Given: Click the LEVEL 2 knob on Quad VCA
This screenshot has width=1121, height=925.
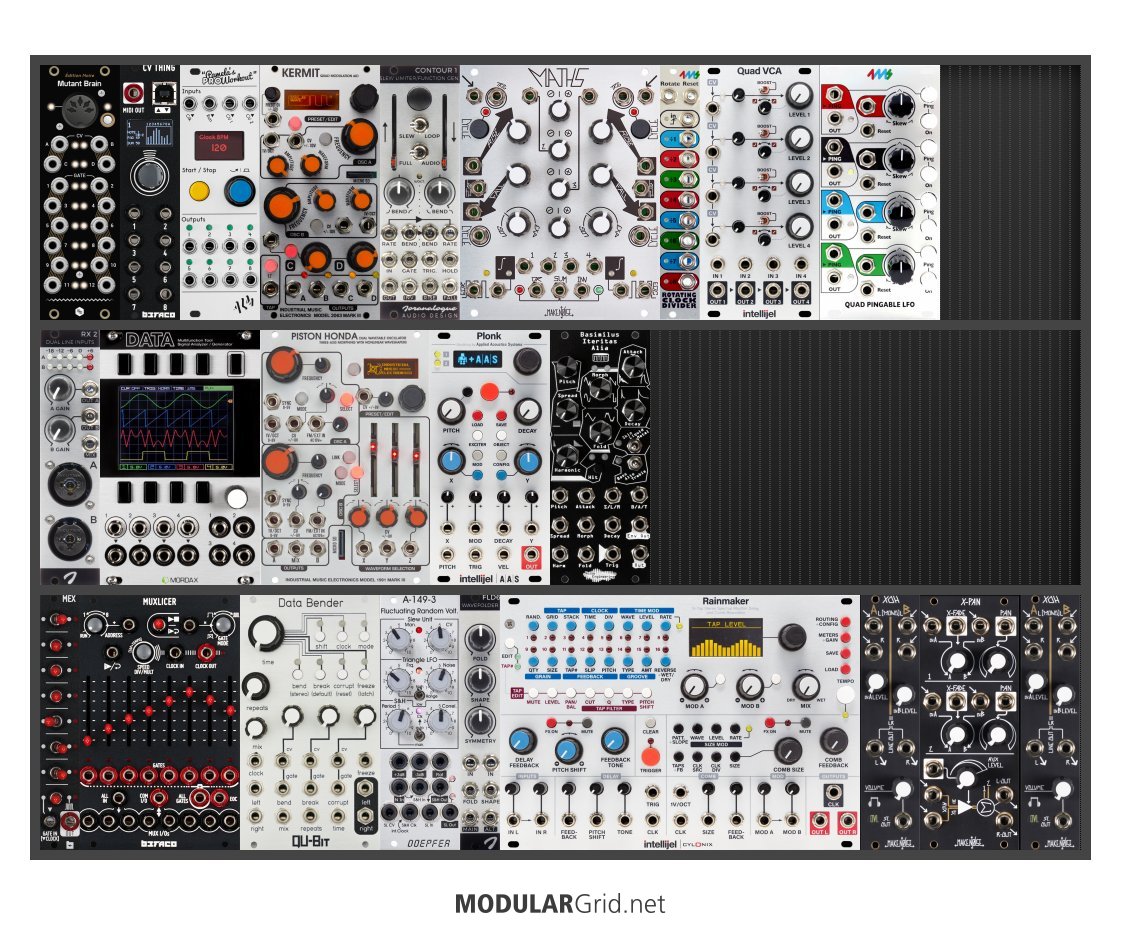Looking at the screenshot, I should click(799, 139).
